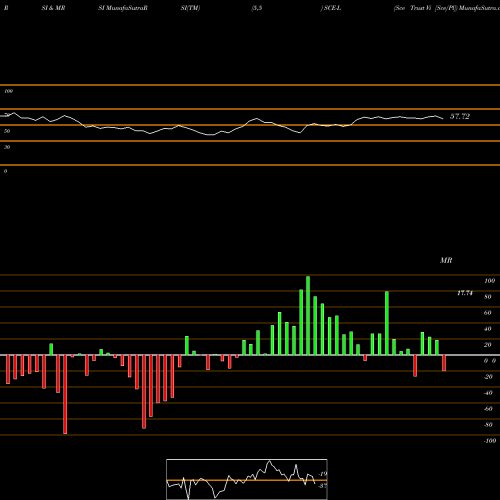Click the tallest green histogram bar
This screenshot has width=500, height=500.
[x=308, y=315]
